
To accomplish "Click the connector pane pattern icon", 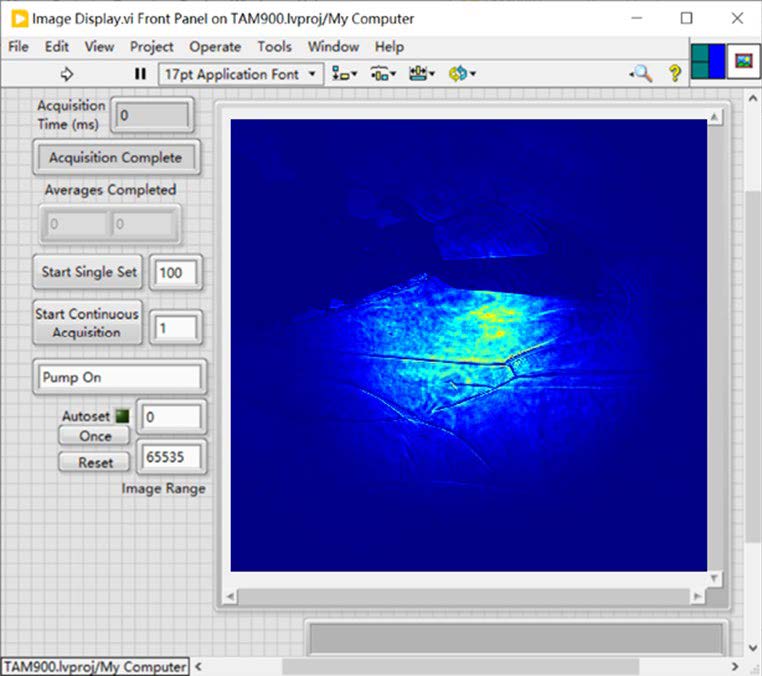I will pyautogui.click(x=708, y=61).
